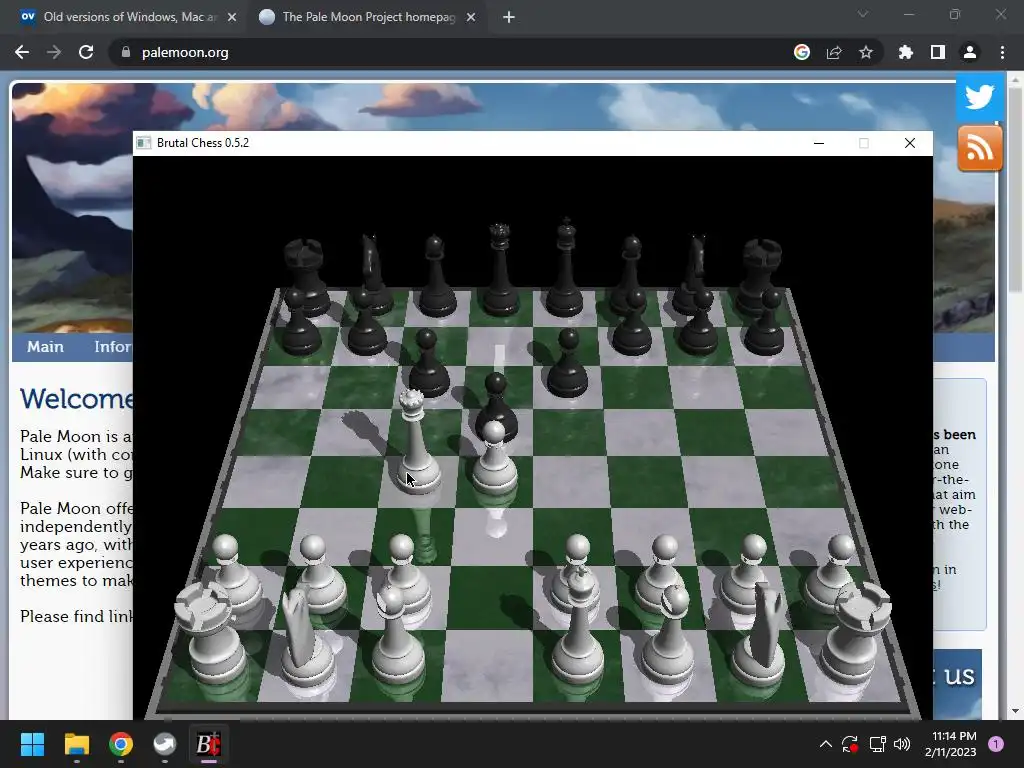Bookmark this tab with the star

click(x=866, y=52)
